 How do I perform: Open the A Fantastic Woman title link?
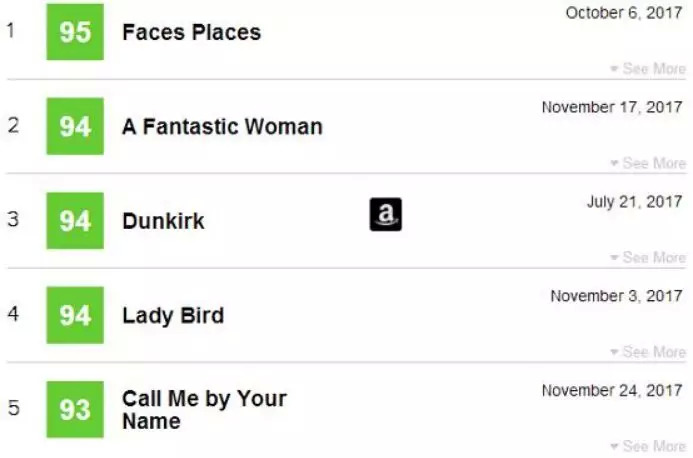[x=222, y=127]
